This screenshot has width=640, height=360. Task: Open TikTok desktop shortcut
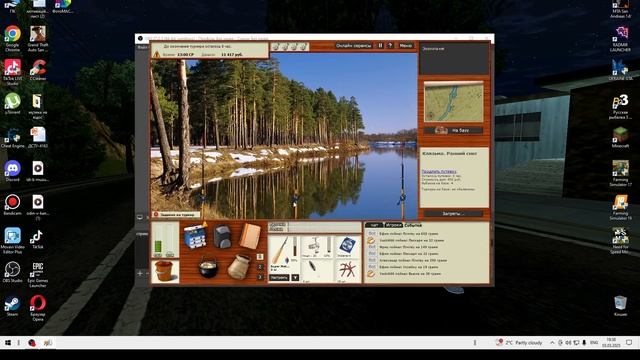click(x=37, y=239)
